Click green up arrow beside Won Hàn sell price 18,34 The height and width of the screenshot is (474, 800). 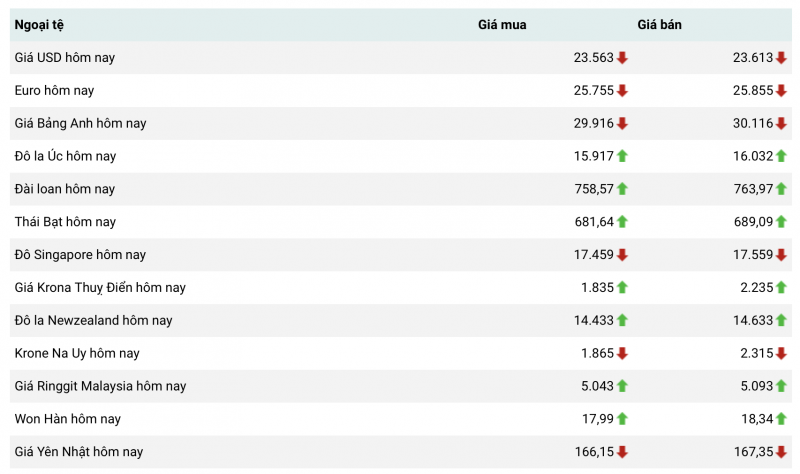[x=781, y=419]
